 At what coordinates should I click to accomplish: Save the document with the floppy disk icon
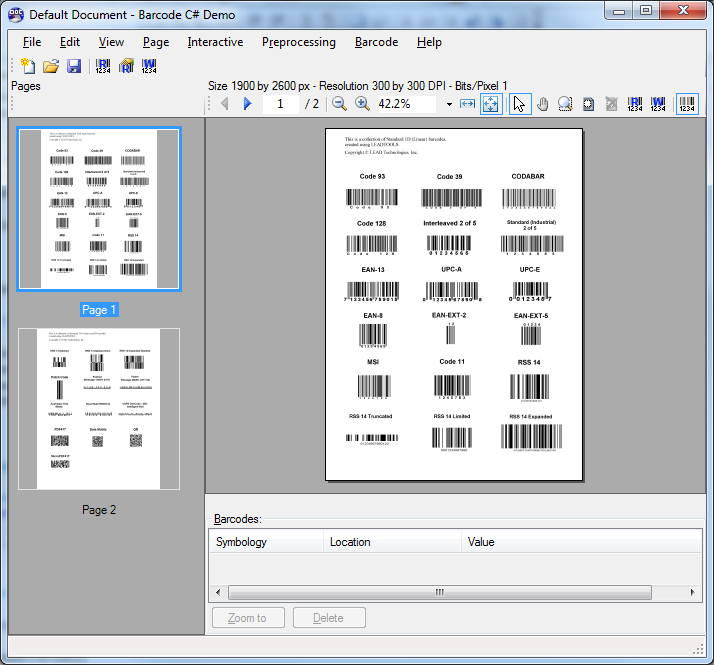point(74,66)
